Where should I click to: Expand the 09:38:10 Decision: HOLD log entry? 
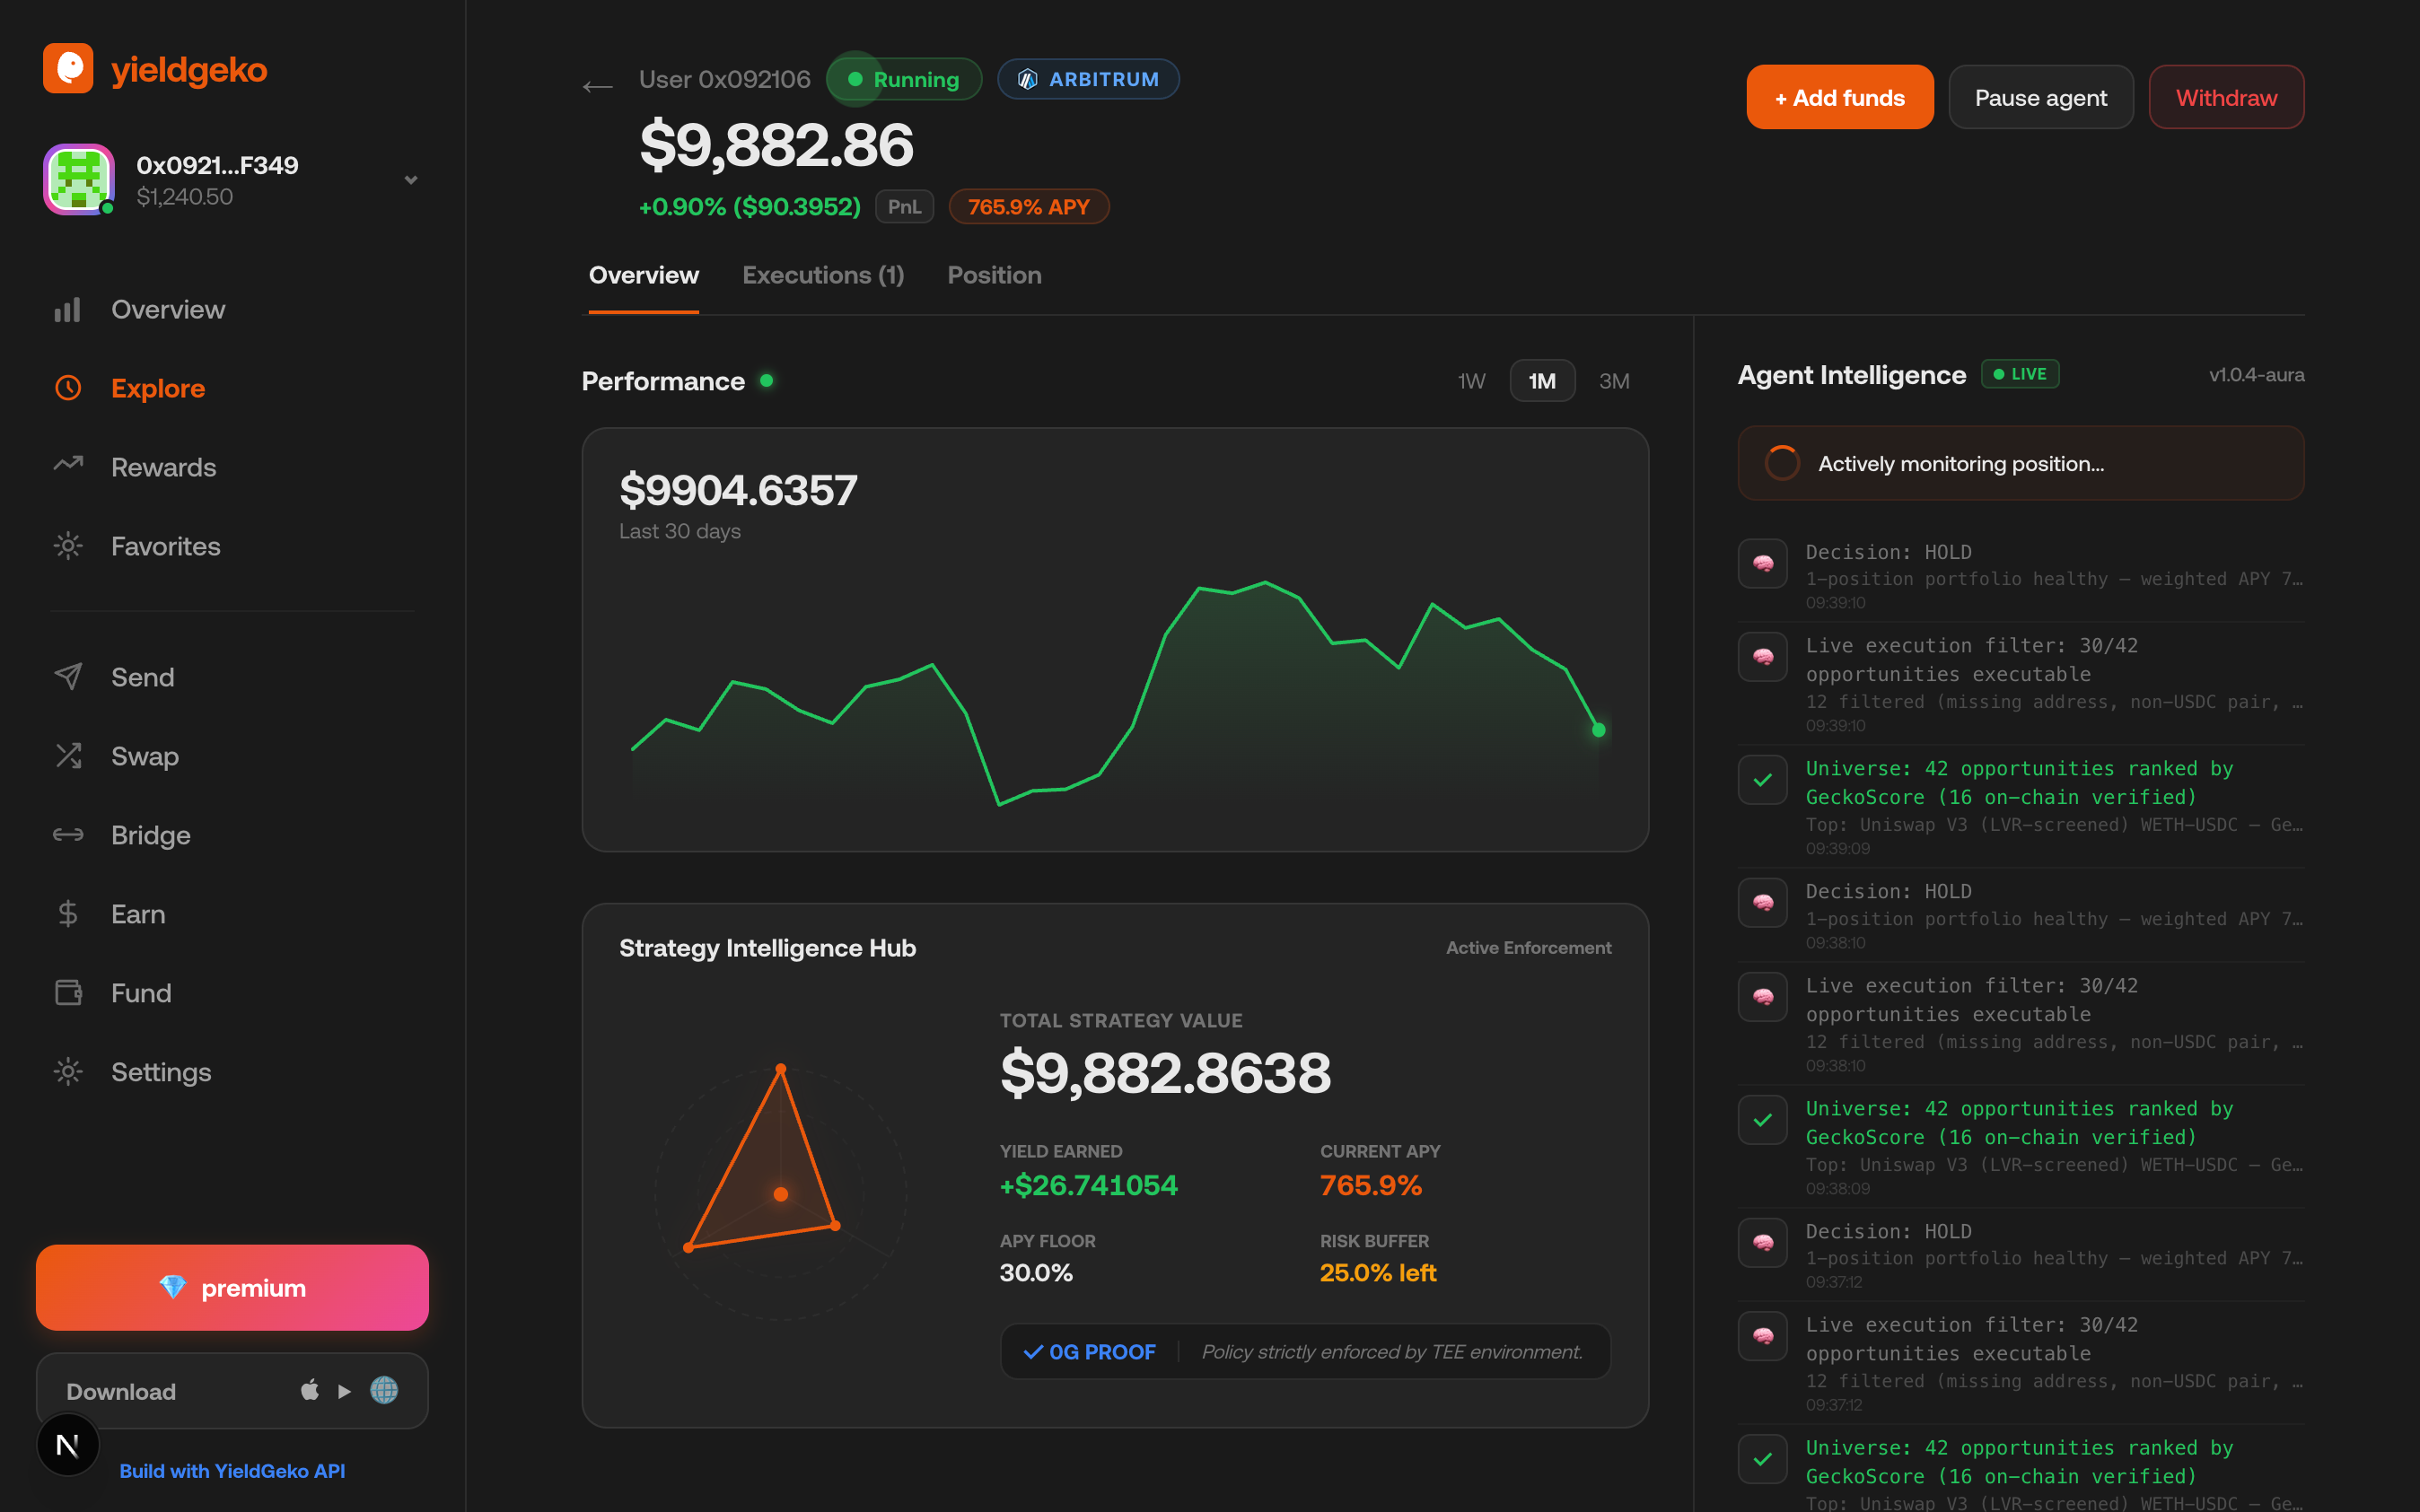[x=2021, y=915]
